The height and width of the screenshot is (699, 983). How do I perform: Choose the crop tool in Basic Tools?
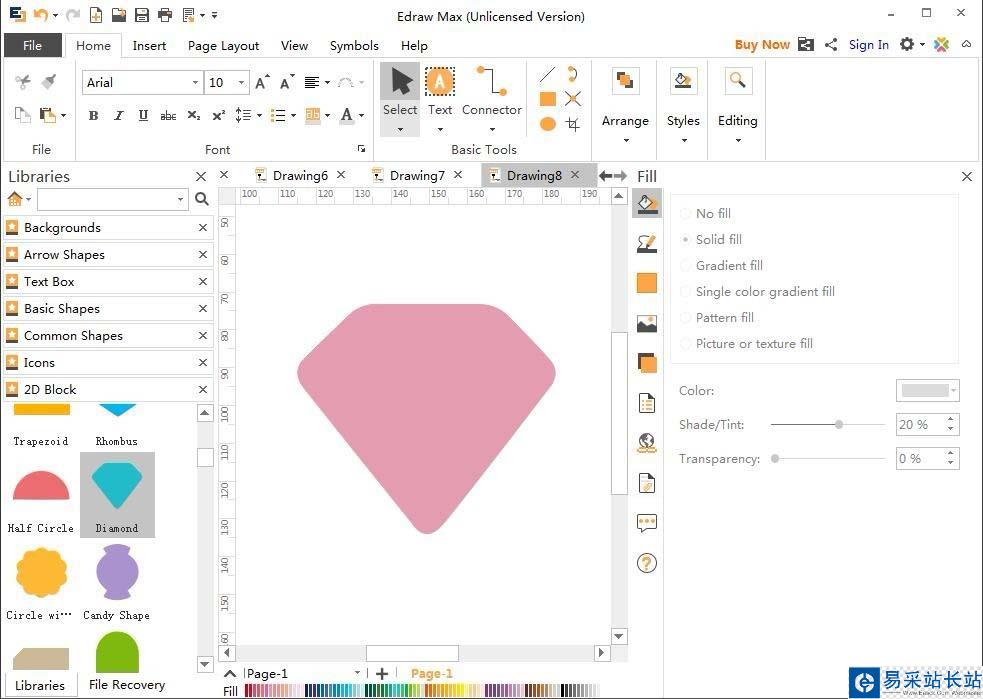572,124
